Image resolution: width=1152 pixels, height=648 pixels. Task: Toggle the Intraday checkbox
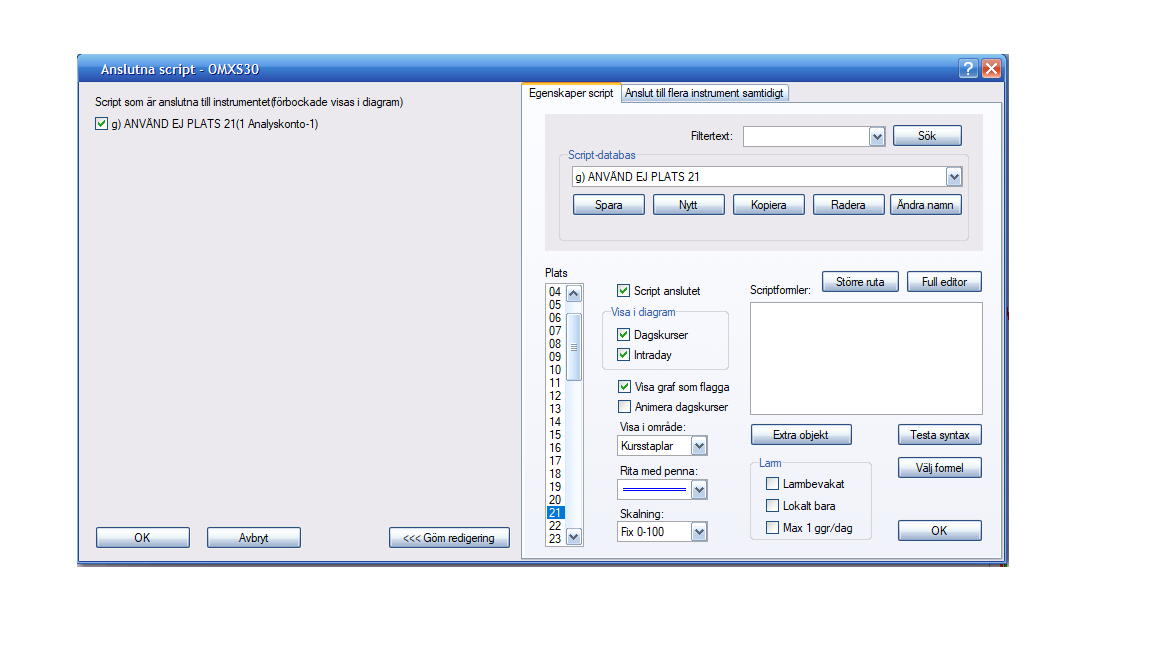click(624, 355)
